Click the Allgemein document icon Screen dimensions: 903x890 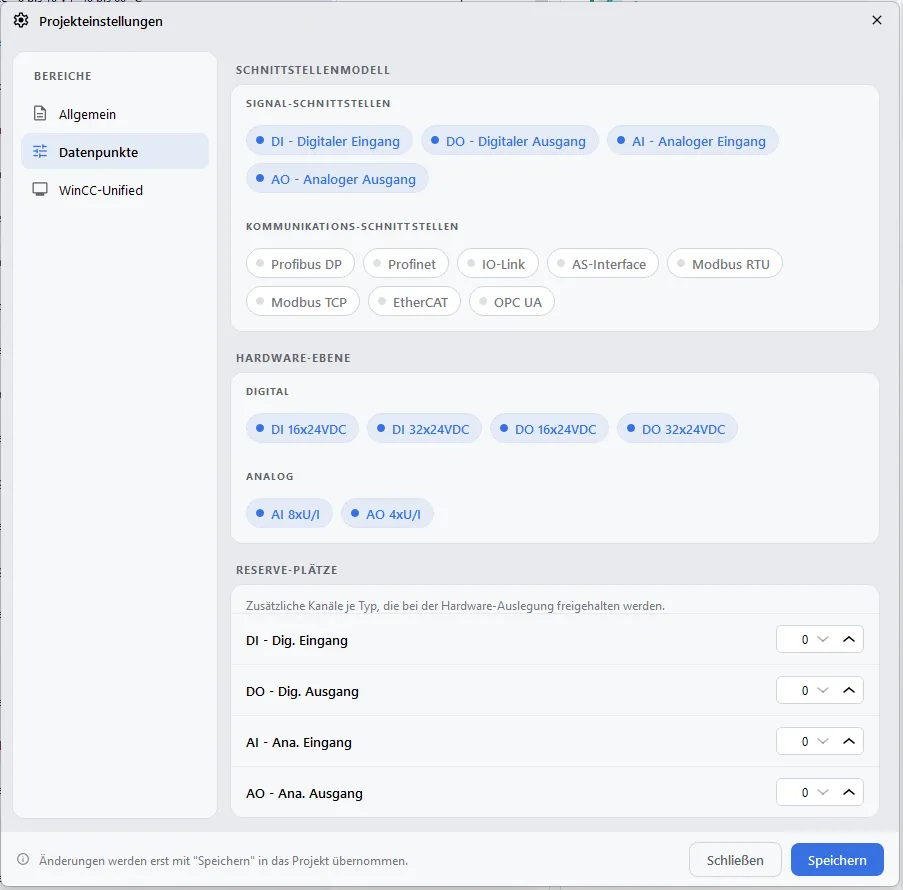pyautogui.click(x=40, y=113)
